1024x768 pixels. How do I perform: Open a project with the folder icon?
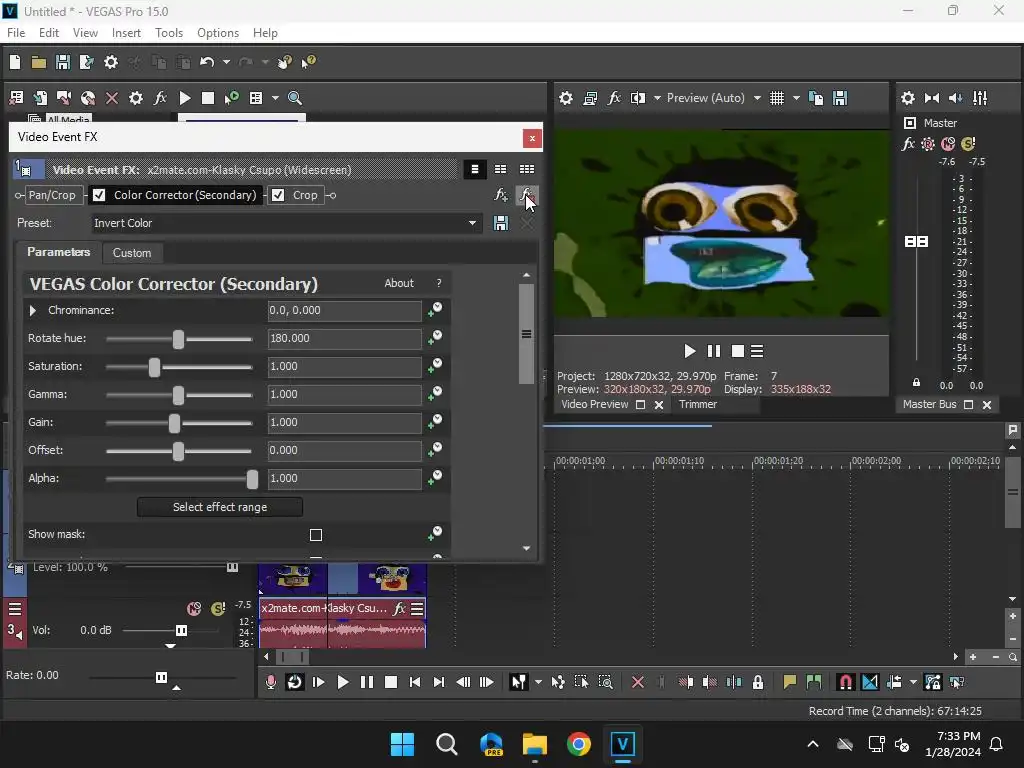pos(39,62)
